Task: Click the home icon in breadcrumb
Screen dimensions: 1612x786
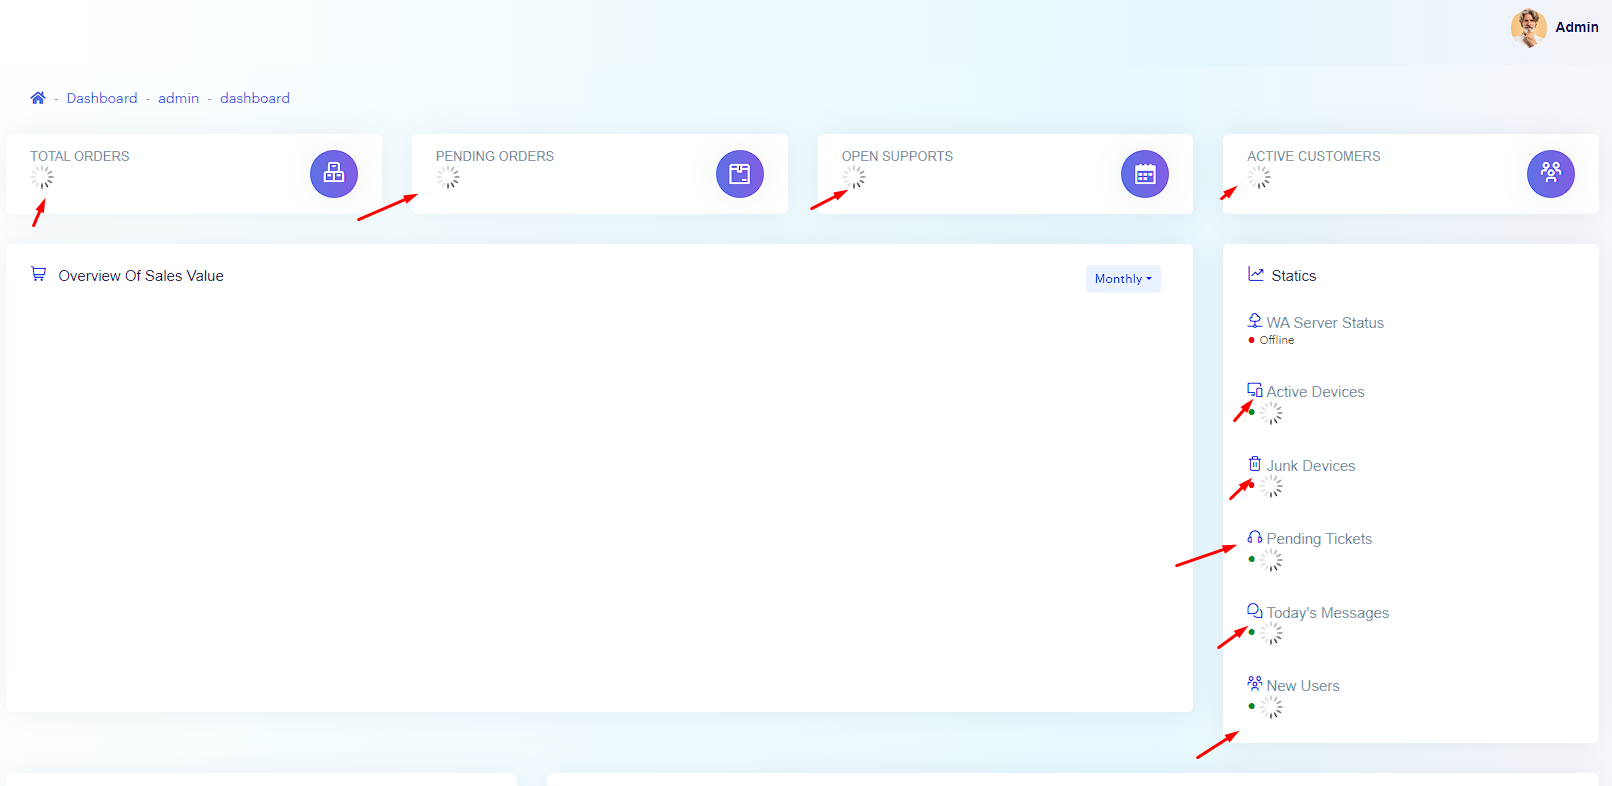Action: pyautogui.click(x=38, y=98)
